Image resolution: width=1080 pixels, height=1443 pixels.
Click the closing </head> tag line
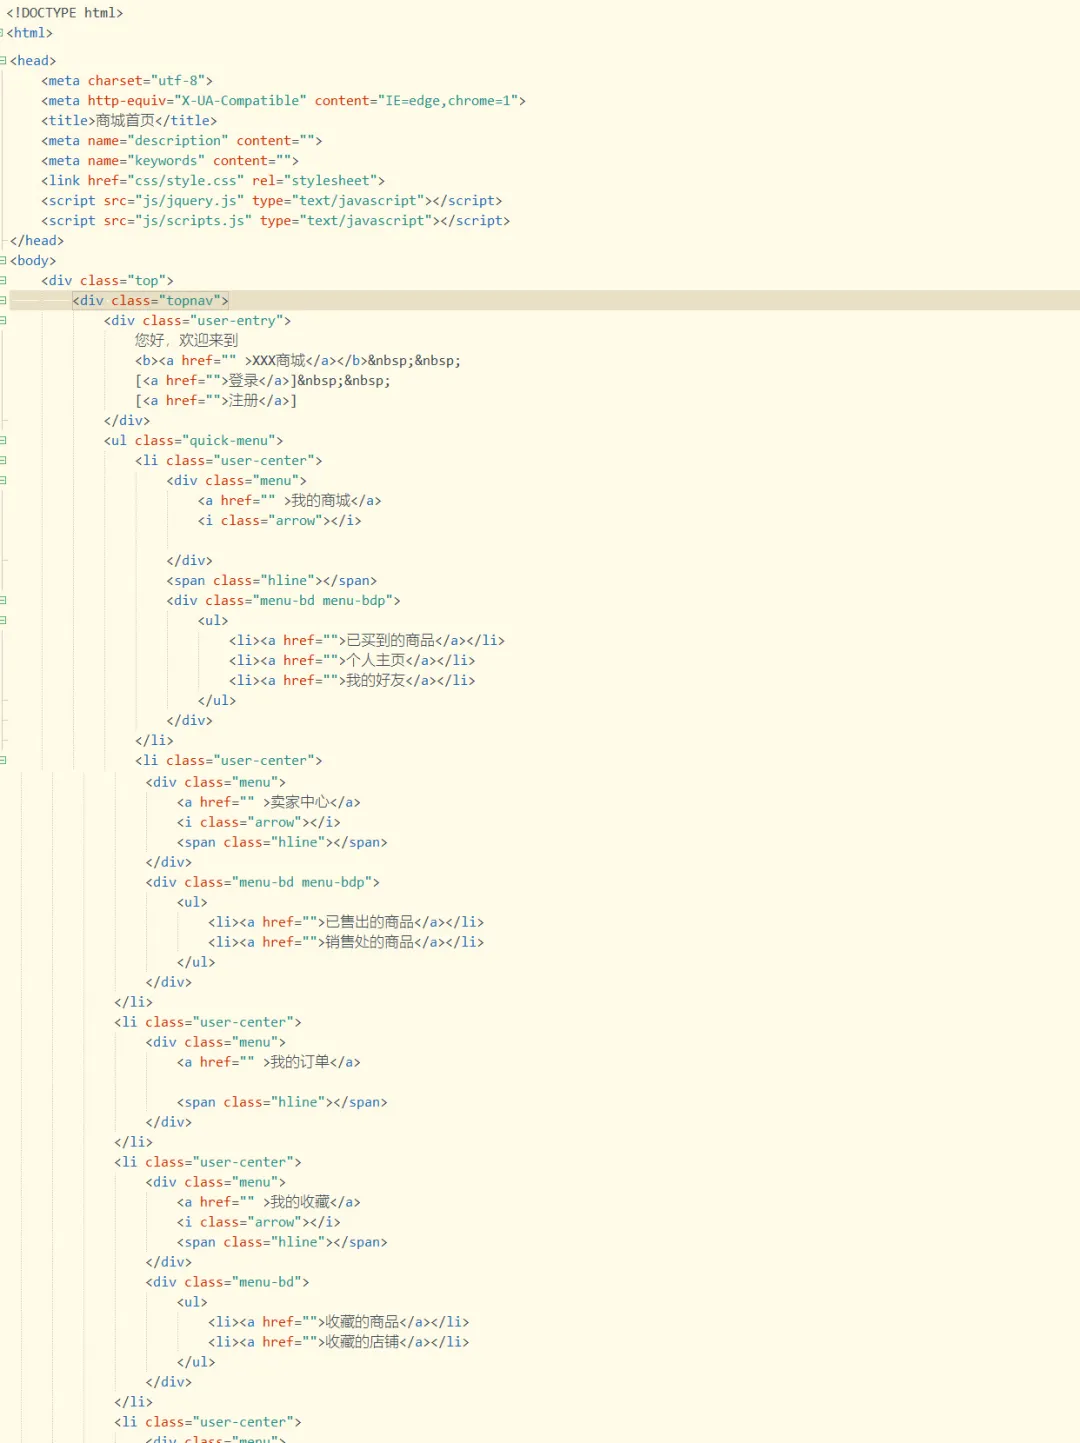[37, 241]
